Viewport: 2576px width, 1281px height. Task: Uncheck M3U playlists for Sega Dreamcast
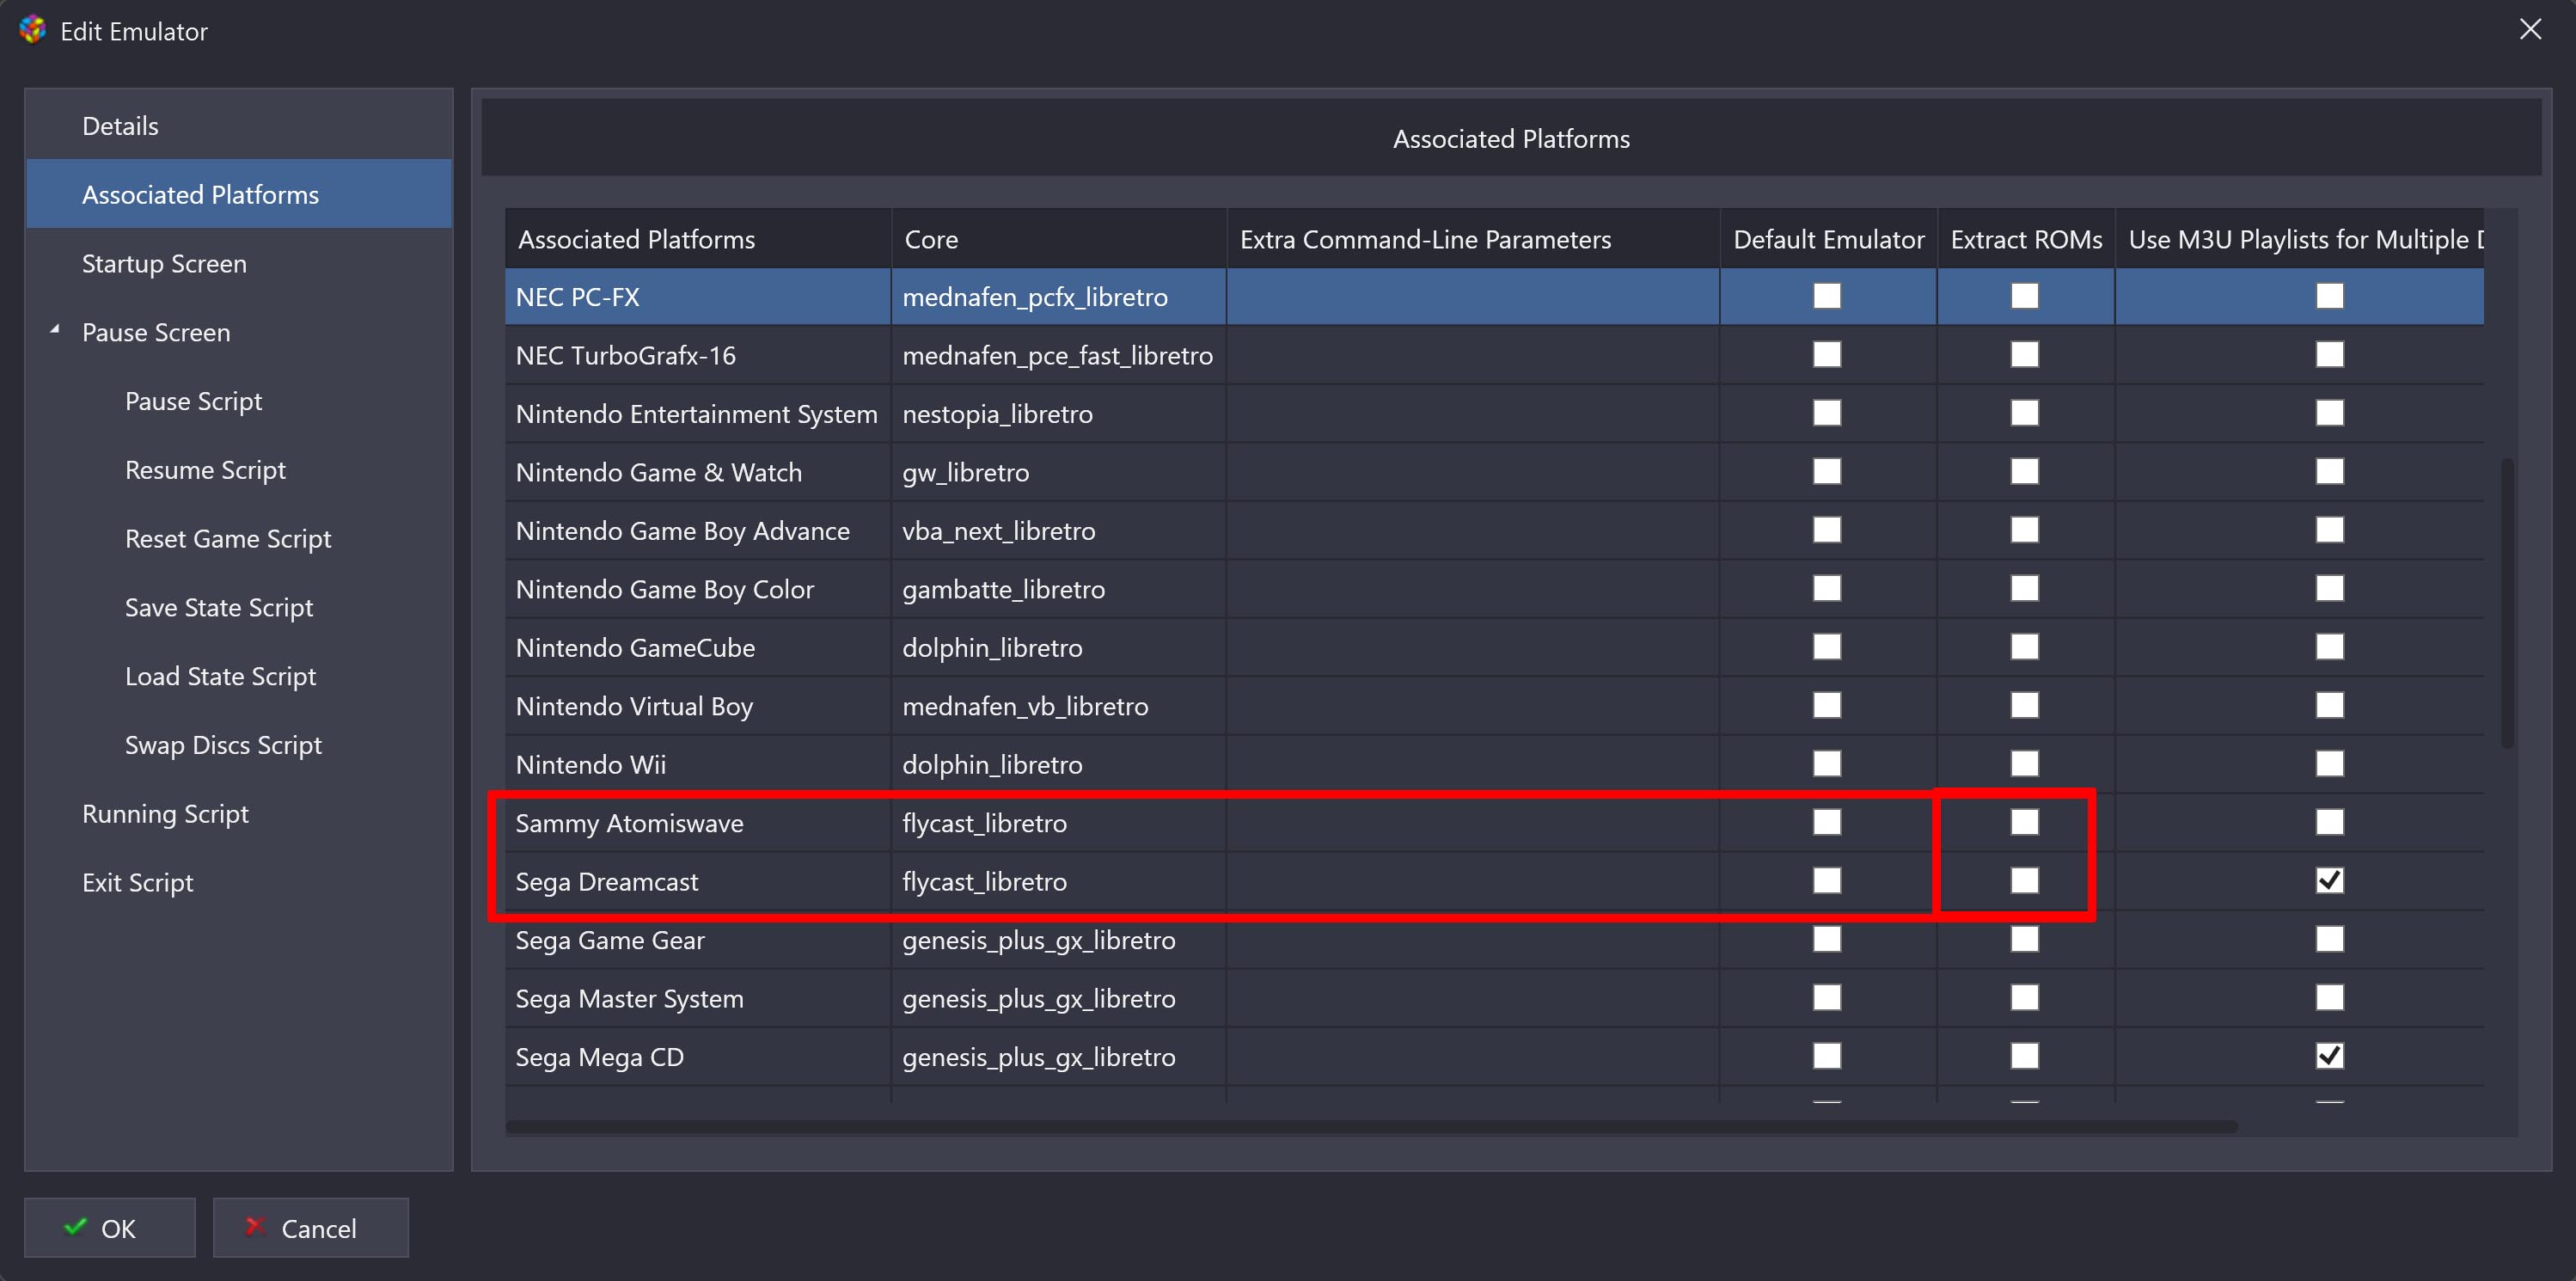(2330, 881)
